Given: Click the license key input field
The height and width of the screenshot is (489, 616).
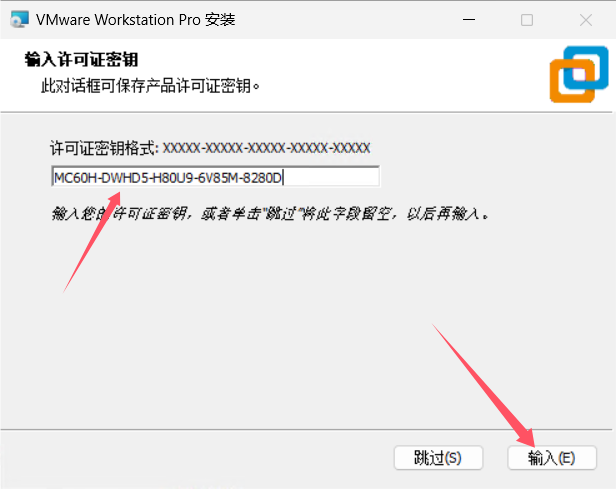Looking at the screenshot, I should [x=215, y=177].
